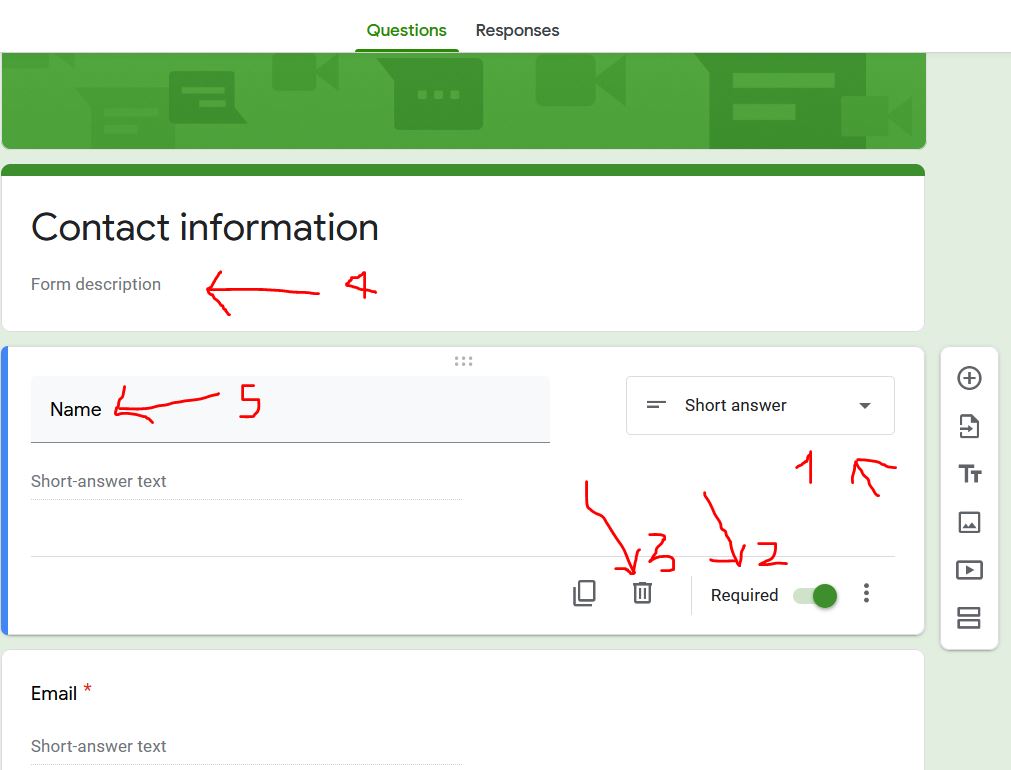Click the Import questions icon
Image resolution: width=1011 pixels, height=770 pixels.
tap(969, 427)
